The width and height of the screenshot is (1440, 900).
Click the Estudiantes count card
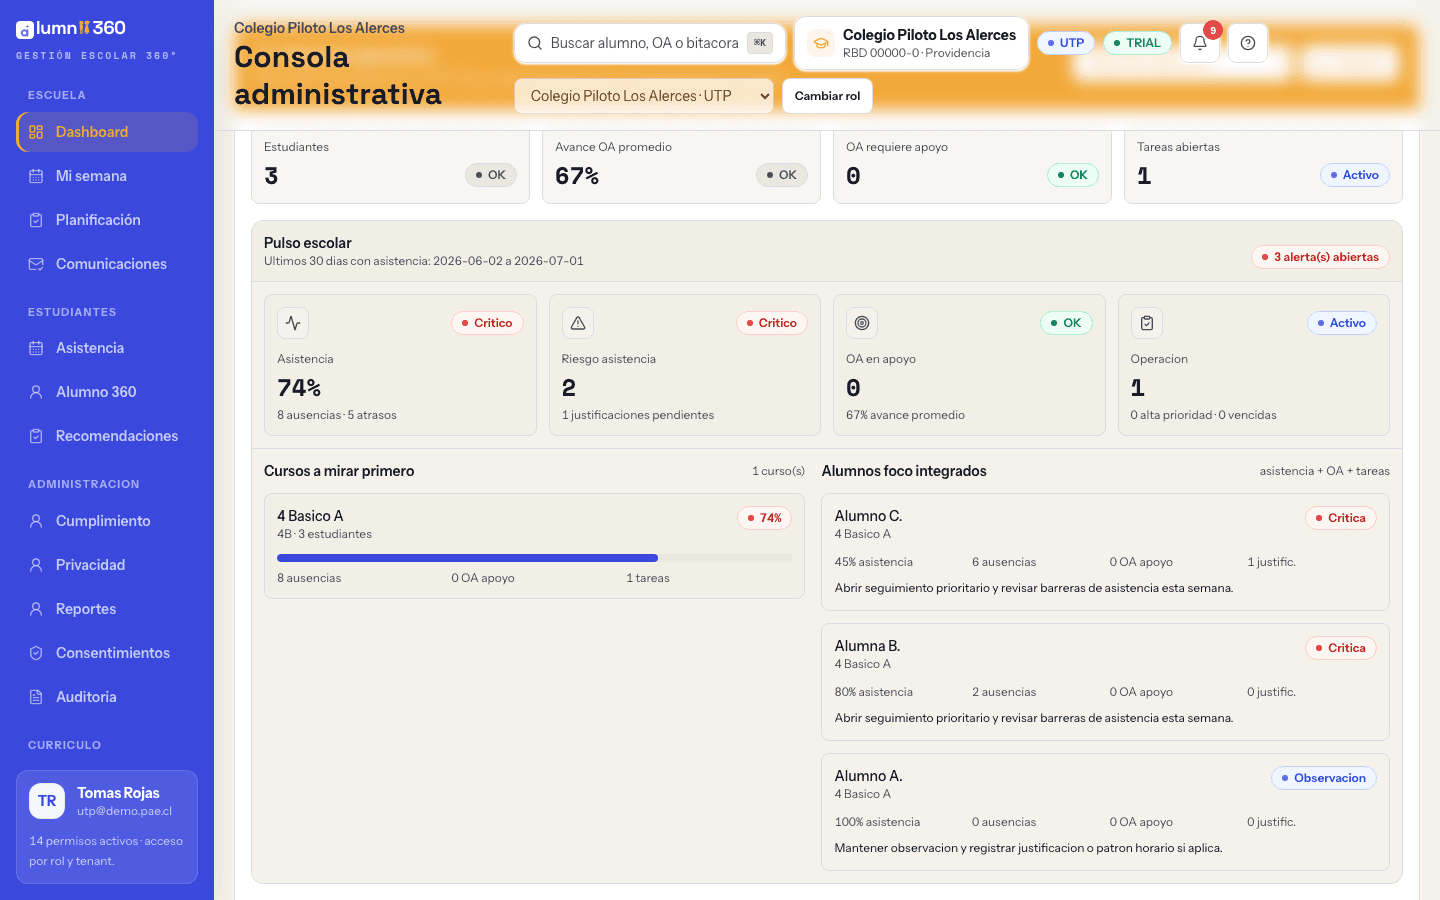(x=390, y=166)
